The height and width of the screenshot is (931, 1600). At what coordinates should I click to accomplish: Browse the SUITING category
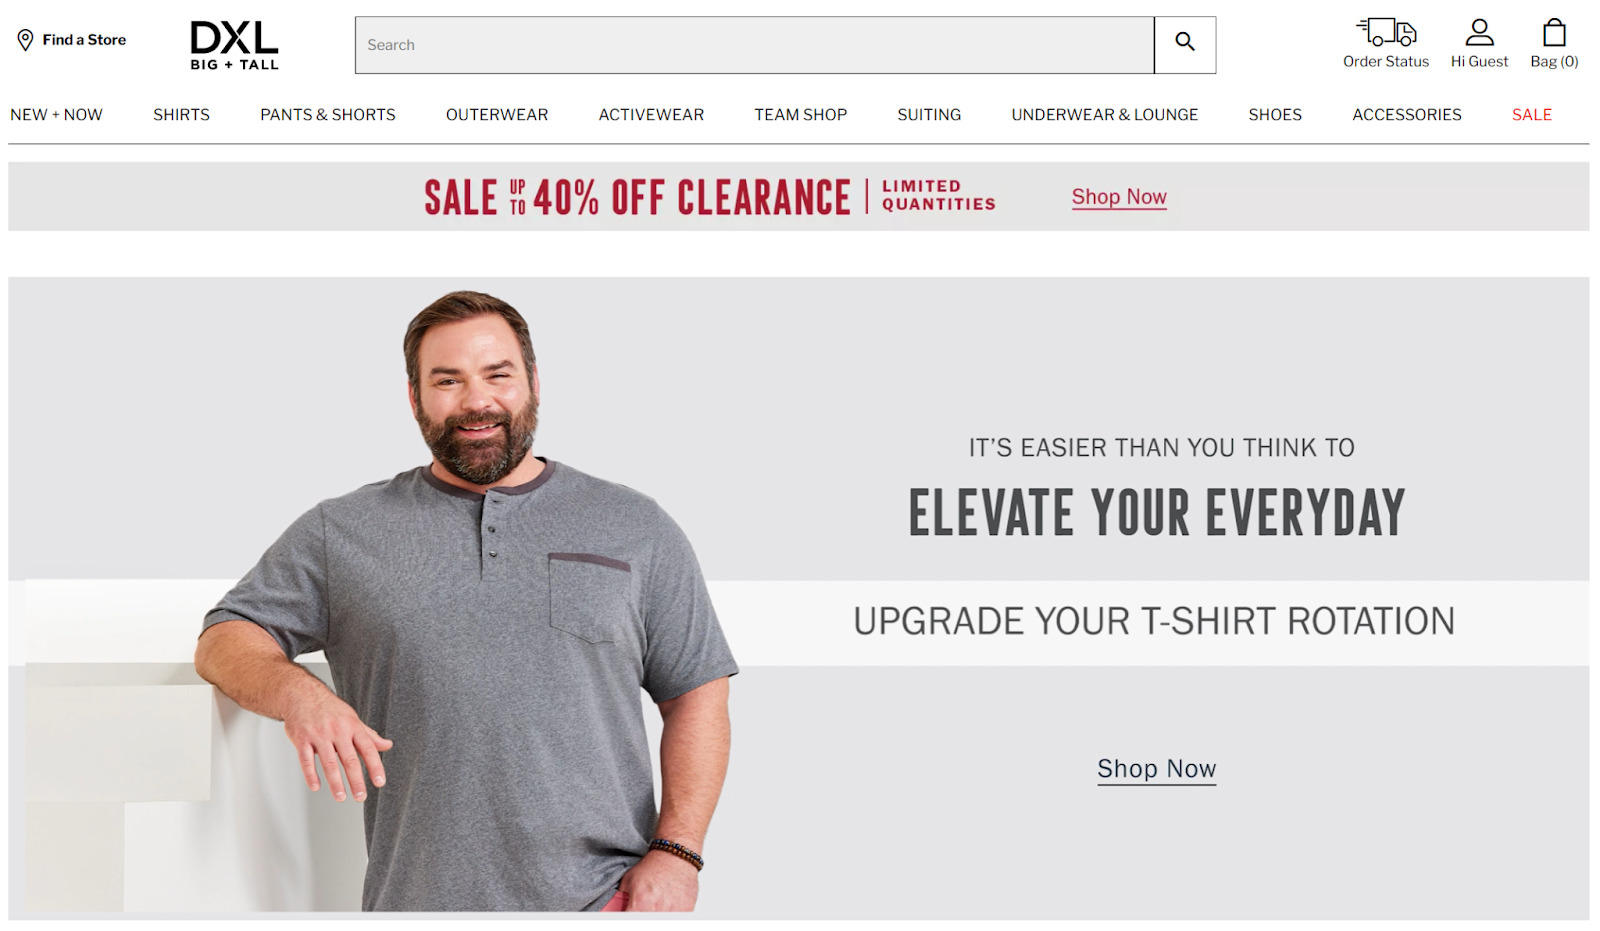(929, 115)
